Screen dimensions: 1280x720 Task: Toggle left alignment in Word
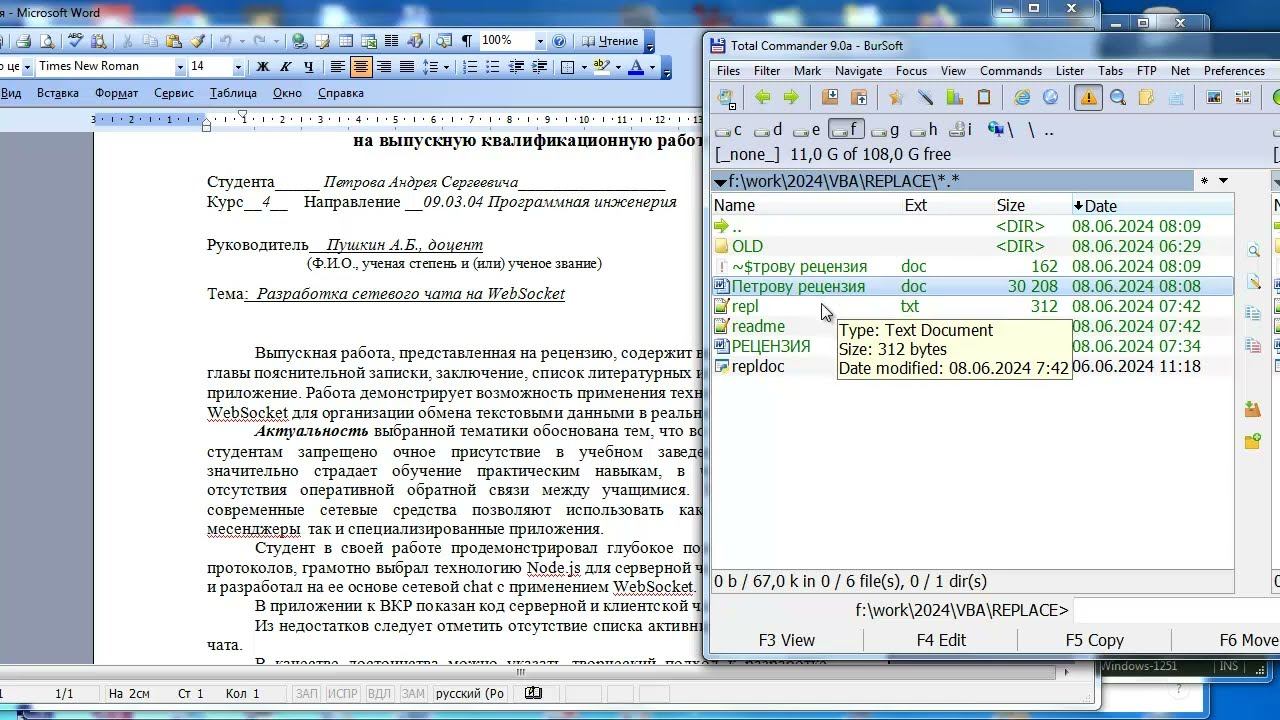tap(338, 67)
